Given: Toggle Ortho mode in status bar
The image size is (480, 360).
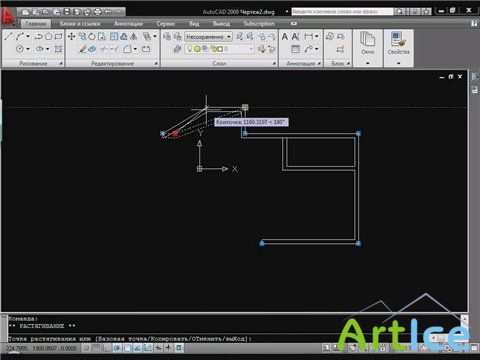Looking at the screenshot, I should pyautogui.click(x=106, y=348).
